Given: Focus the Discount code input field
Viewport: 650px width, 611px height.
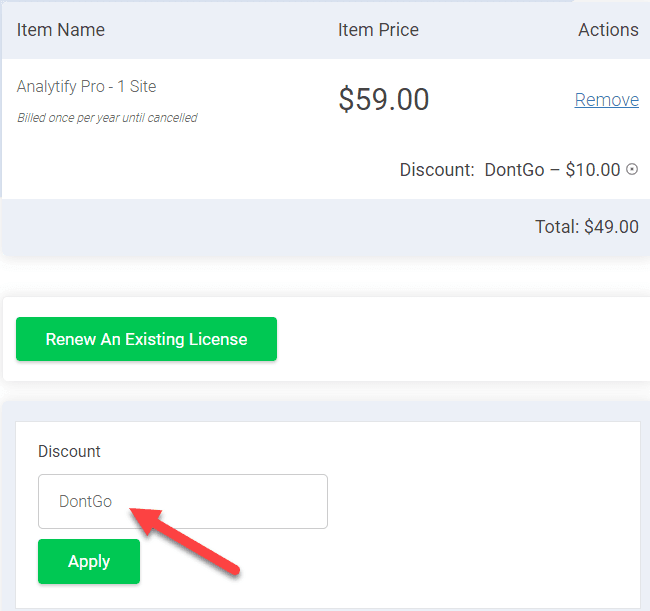Looking at the screenshot, I should (x=183, y=502).
